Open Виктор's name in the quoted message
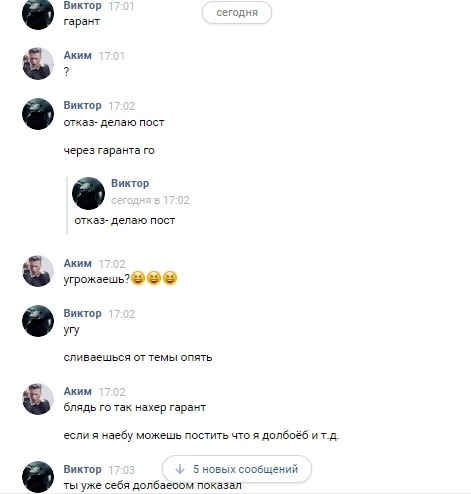 [x=130, y=183]
